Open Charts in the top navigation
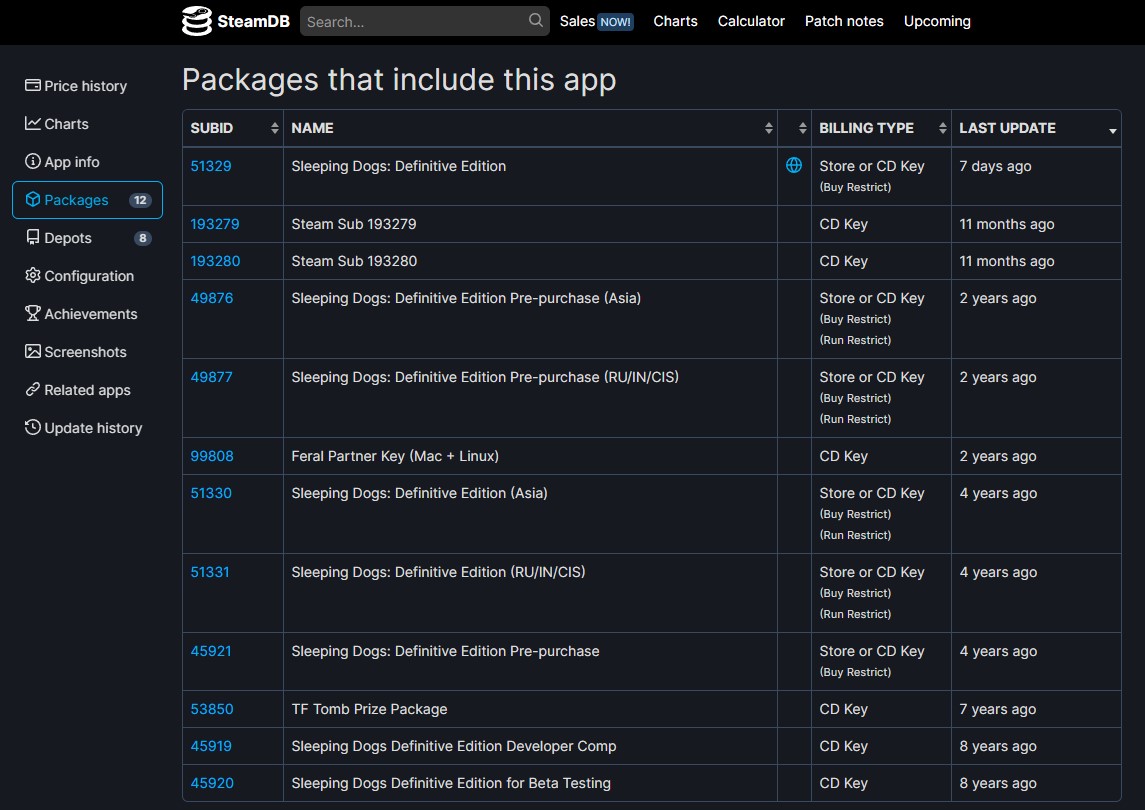Image resolution: width=1145 pixels, height=810 pixels. coord(675,21)
